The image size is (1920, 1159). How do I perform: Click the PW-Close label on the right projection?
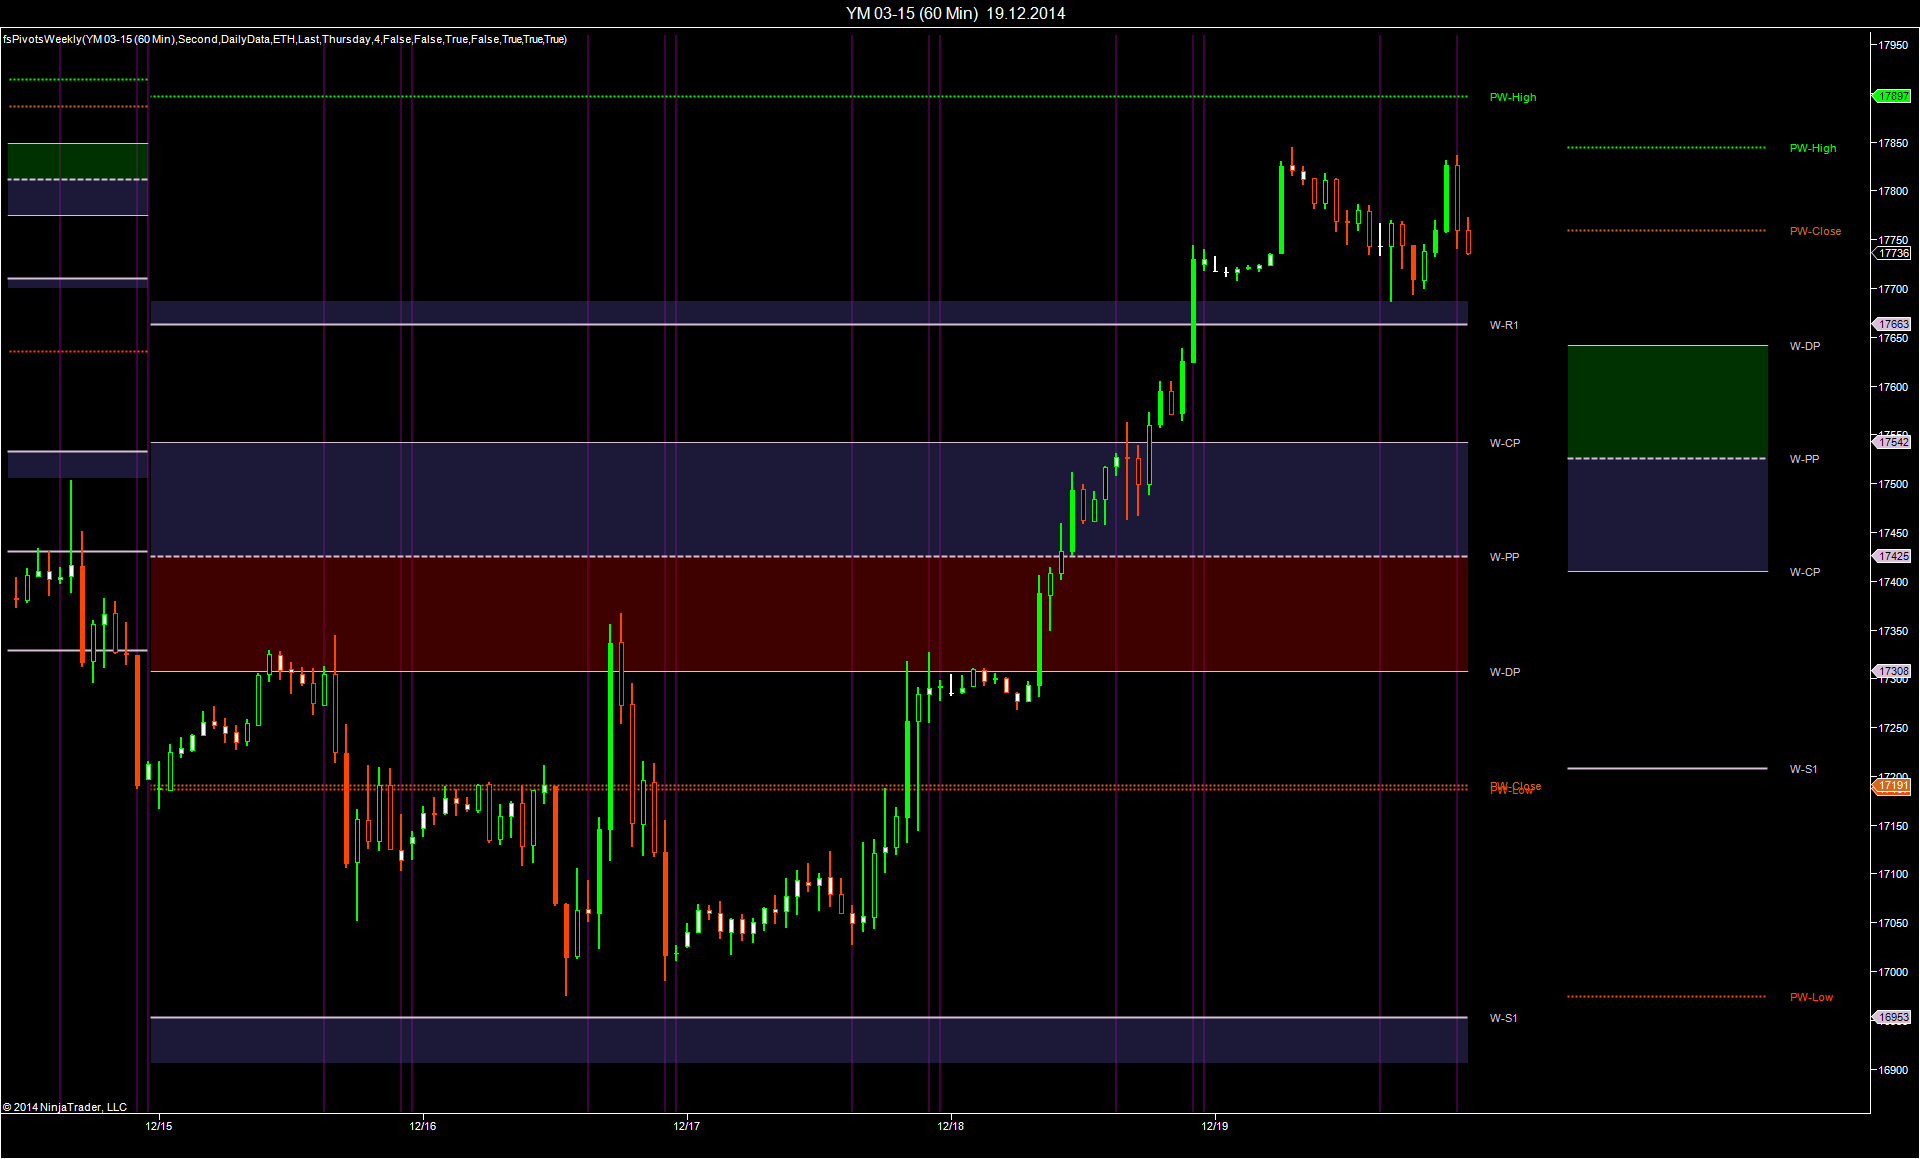coord(1815,231)
